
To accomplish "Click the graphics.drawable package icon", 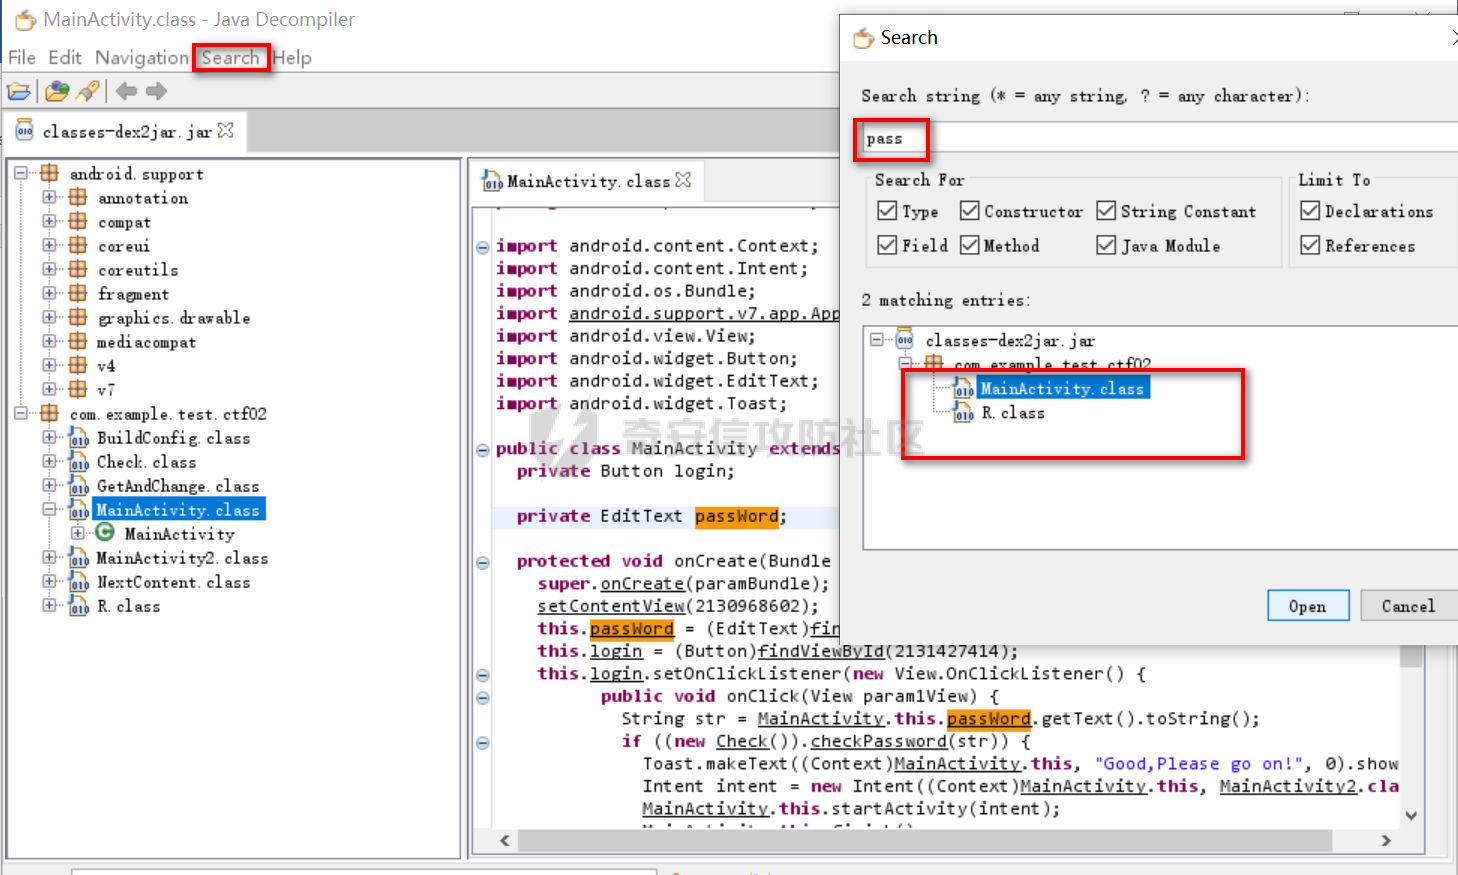I will 78,317.
